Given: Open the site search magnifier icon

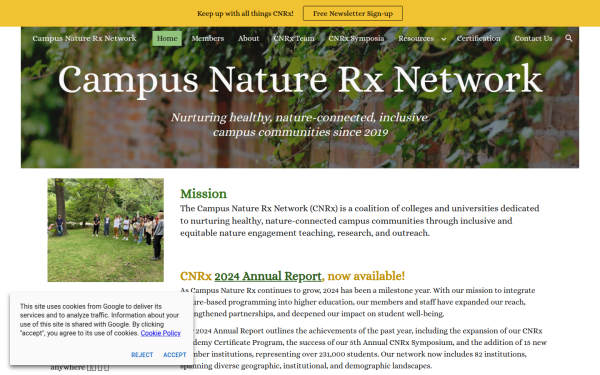Looking at the screenshot, I should click(569, 38).
